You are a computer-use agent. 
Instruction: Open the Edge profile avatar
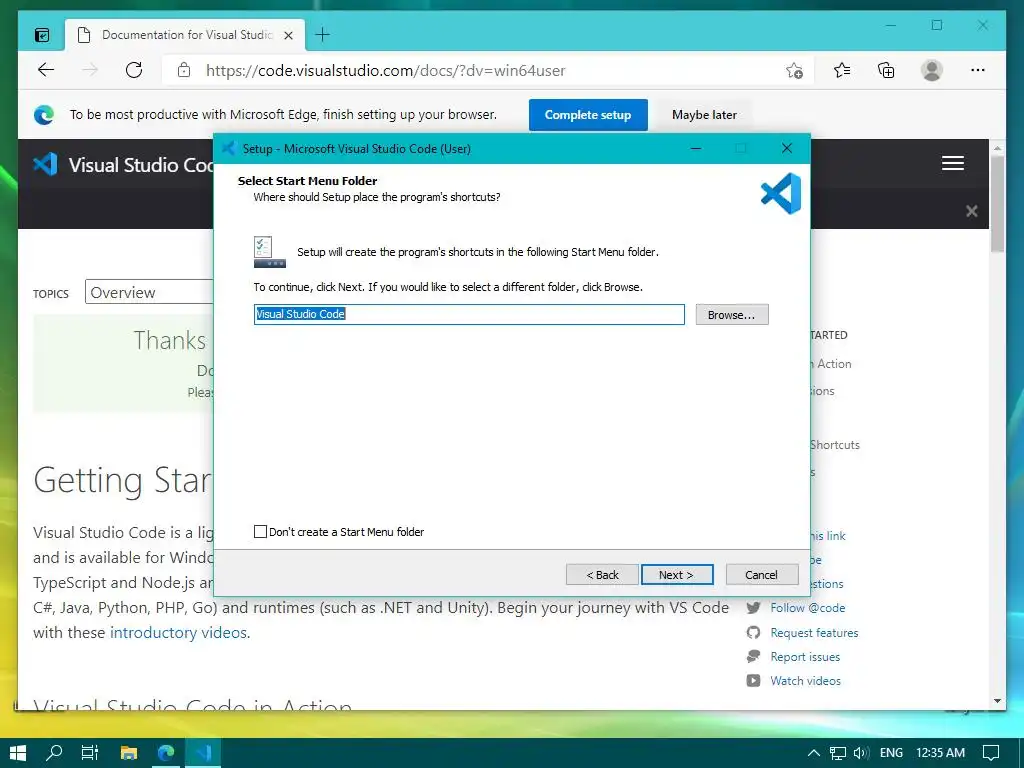[x=932, y=70]
